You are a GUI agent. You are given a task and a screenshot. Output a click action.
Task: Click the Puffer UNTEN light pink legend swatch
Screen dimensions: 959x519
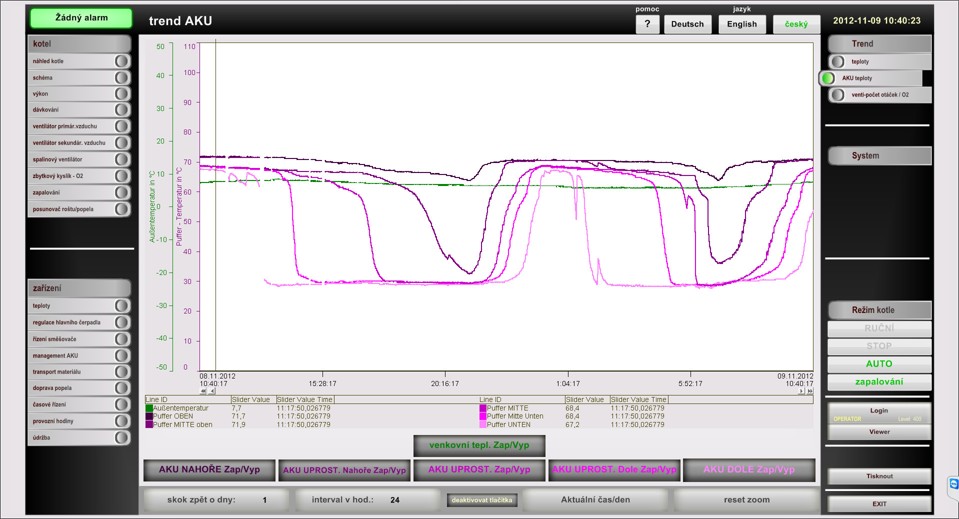(483, 424)
